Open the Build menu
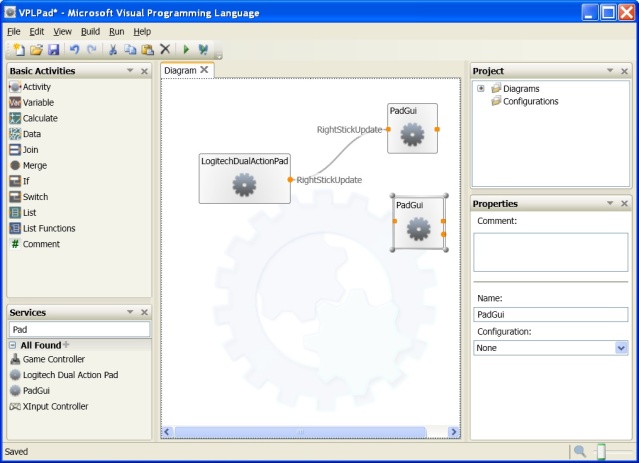This screenshot has height=463, width=639. (x=90, y=31)
